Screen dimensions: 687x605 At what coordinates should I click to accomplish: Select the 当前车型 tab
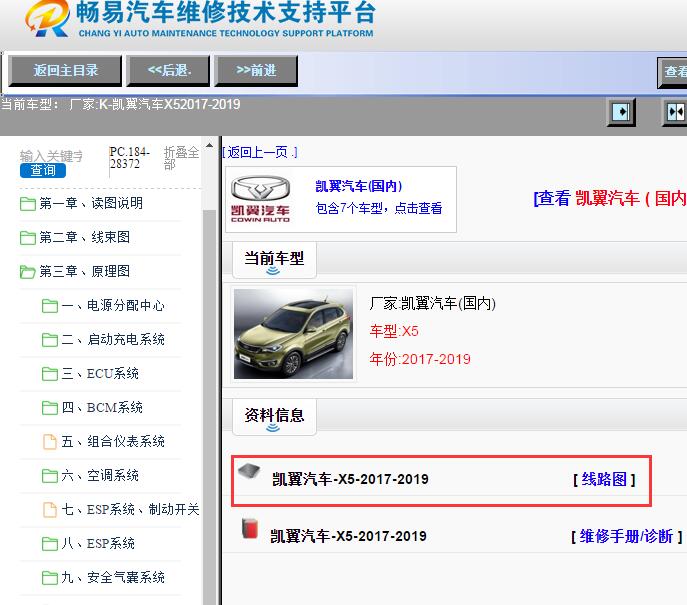(x=274, y=260)
